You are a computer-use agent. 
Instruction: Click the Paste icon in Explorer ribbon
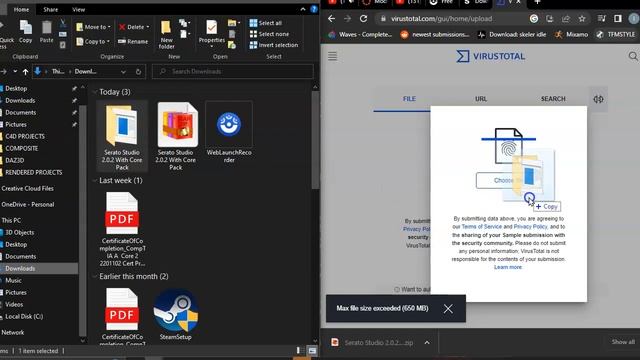(47, 32)
